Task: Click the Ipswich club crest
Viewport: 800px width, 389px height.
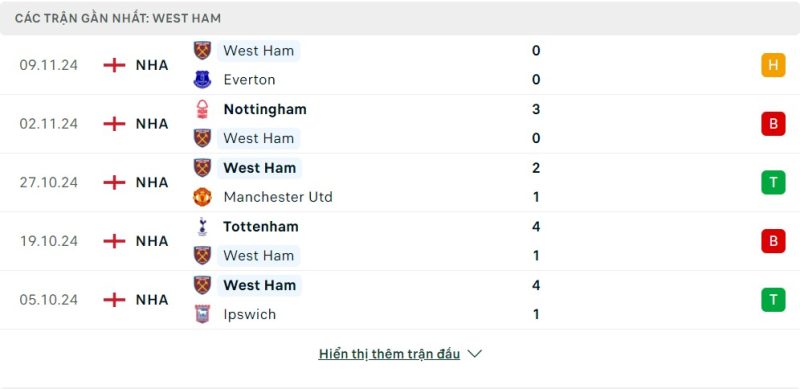Action: coord(202,314)
